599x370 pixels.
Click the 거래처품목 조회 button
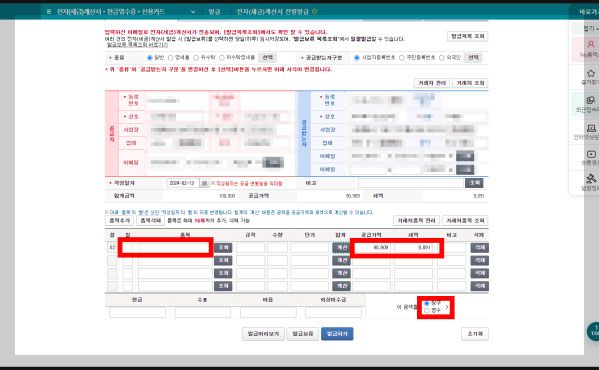[465, 221]
